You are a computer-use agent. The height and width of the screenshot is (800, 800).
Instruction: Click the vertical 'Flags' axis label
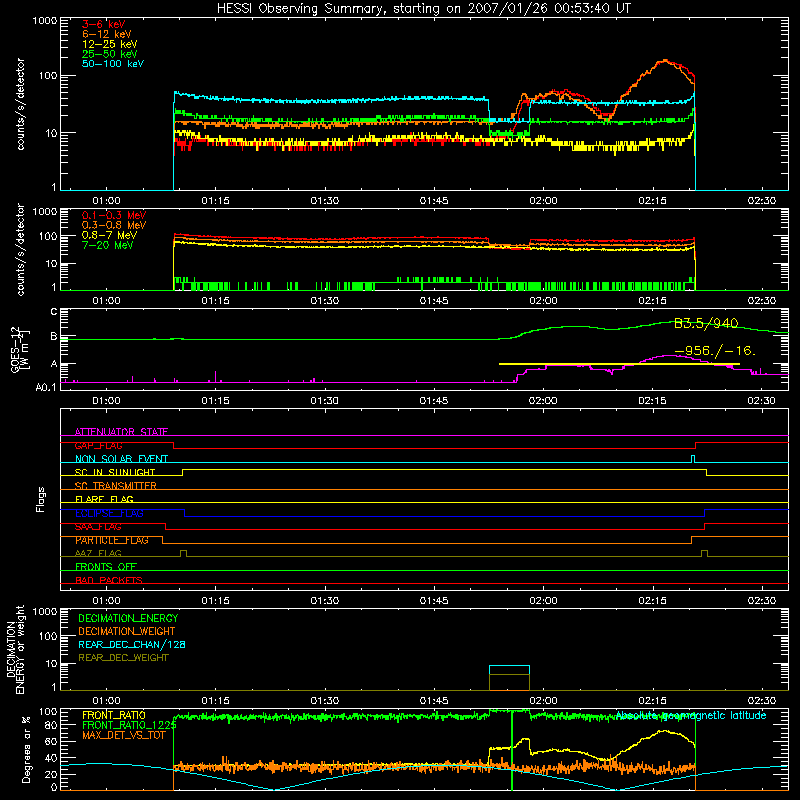coord(40,499)
